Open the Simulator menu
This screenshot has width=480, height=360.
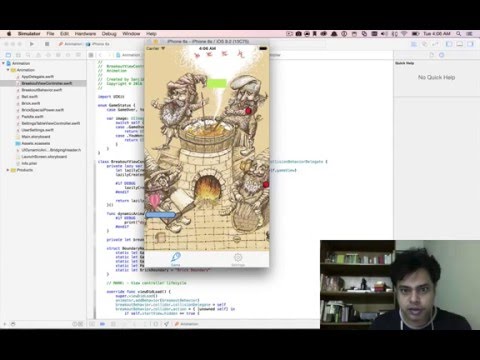tap(29, 34)
